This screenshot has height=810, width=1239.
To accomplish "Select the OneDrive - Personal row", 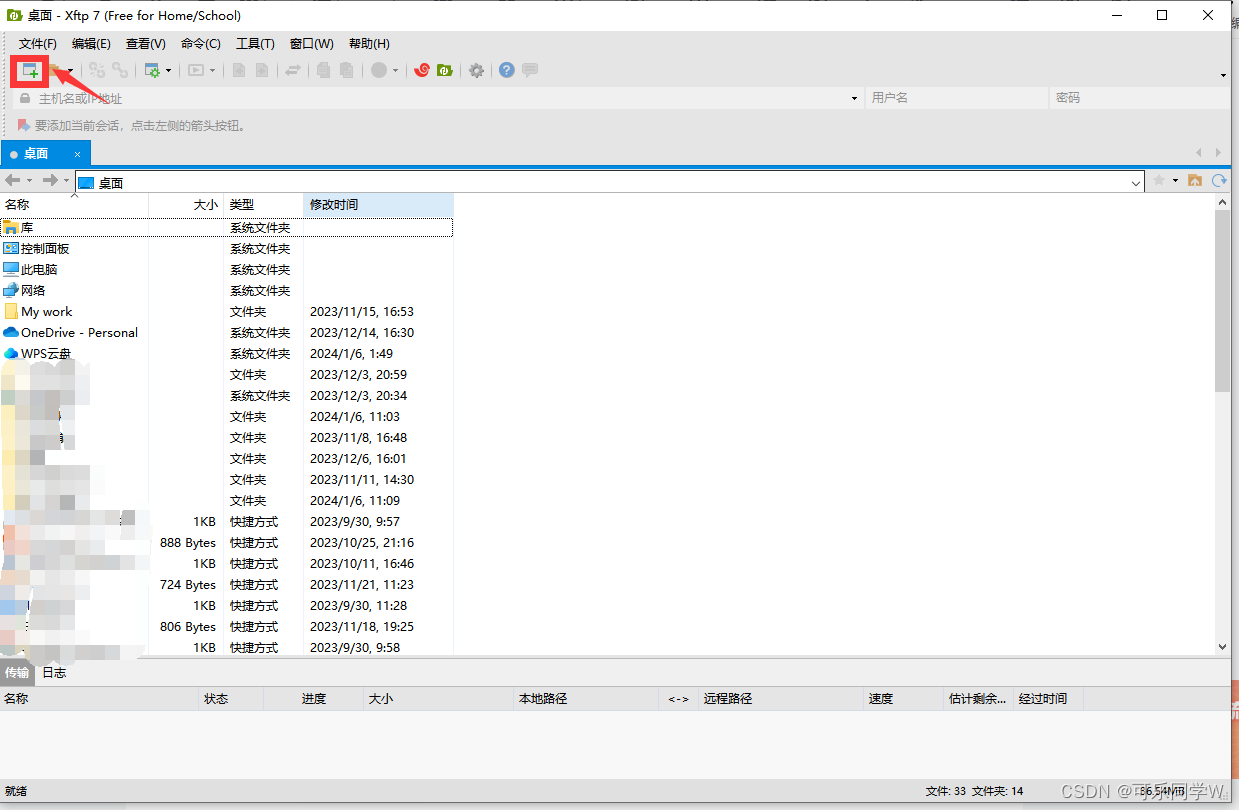I will tap(226, 333).
